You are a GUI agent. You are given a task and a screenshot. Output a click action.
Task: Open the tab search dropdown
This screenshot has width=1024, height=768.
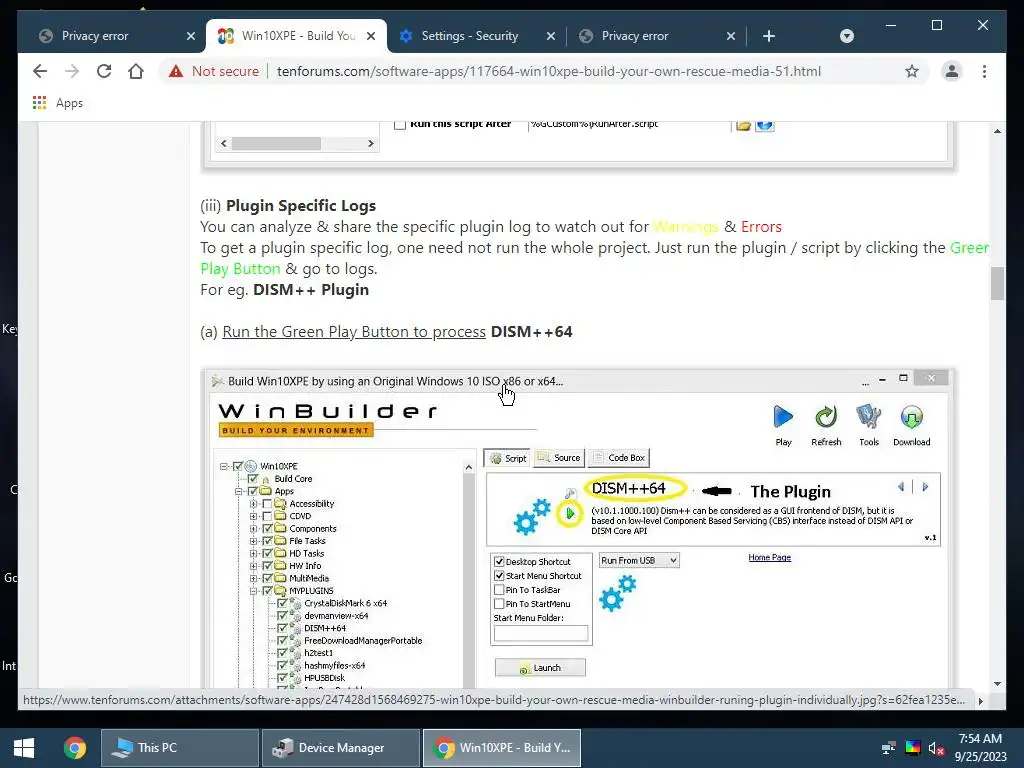click(x=847, y=36)
